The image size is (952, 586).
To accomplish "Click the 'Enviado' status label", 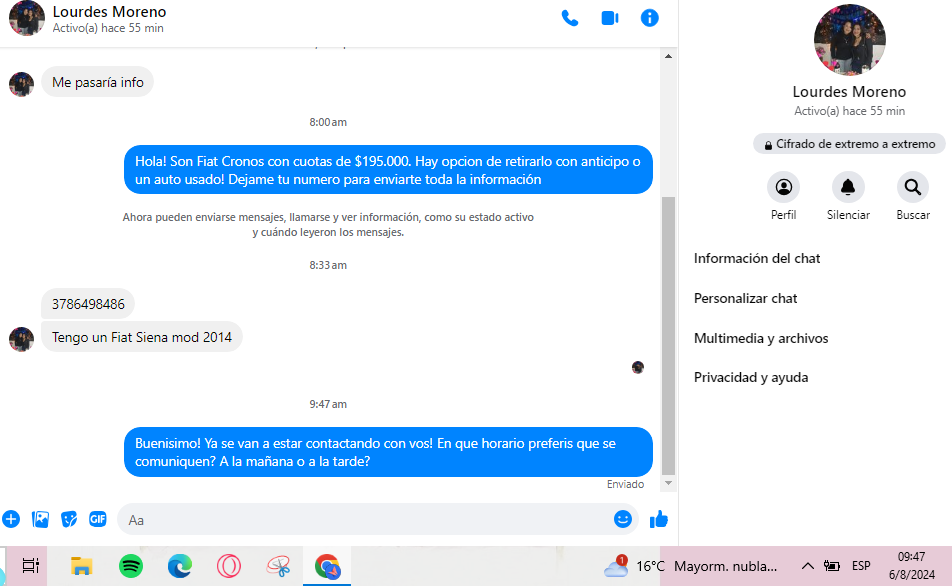I will pos(625,484).
